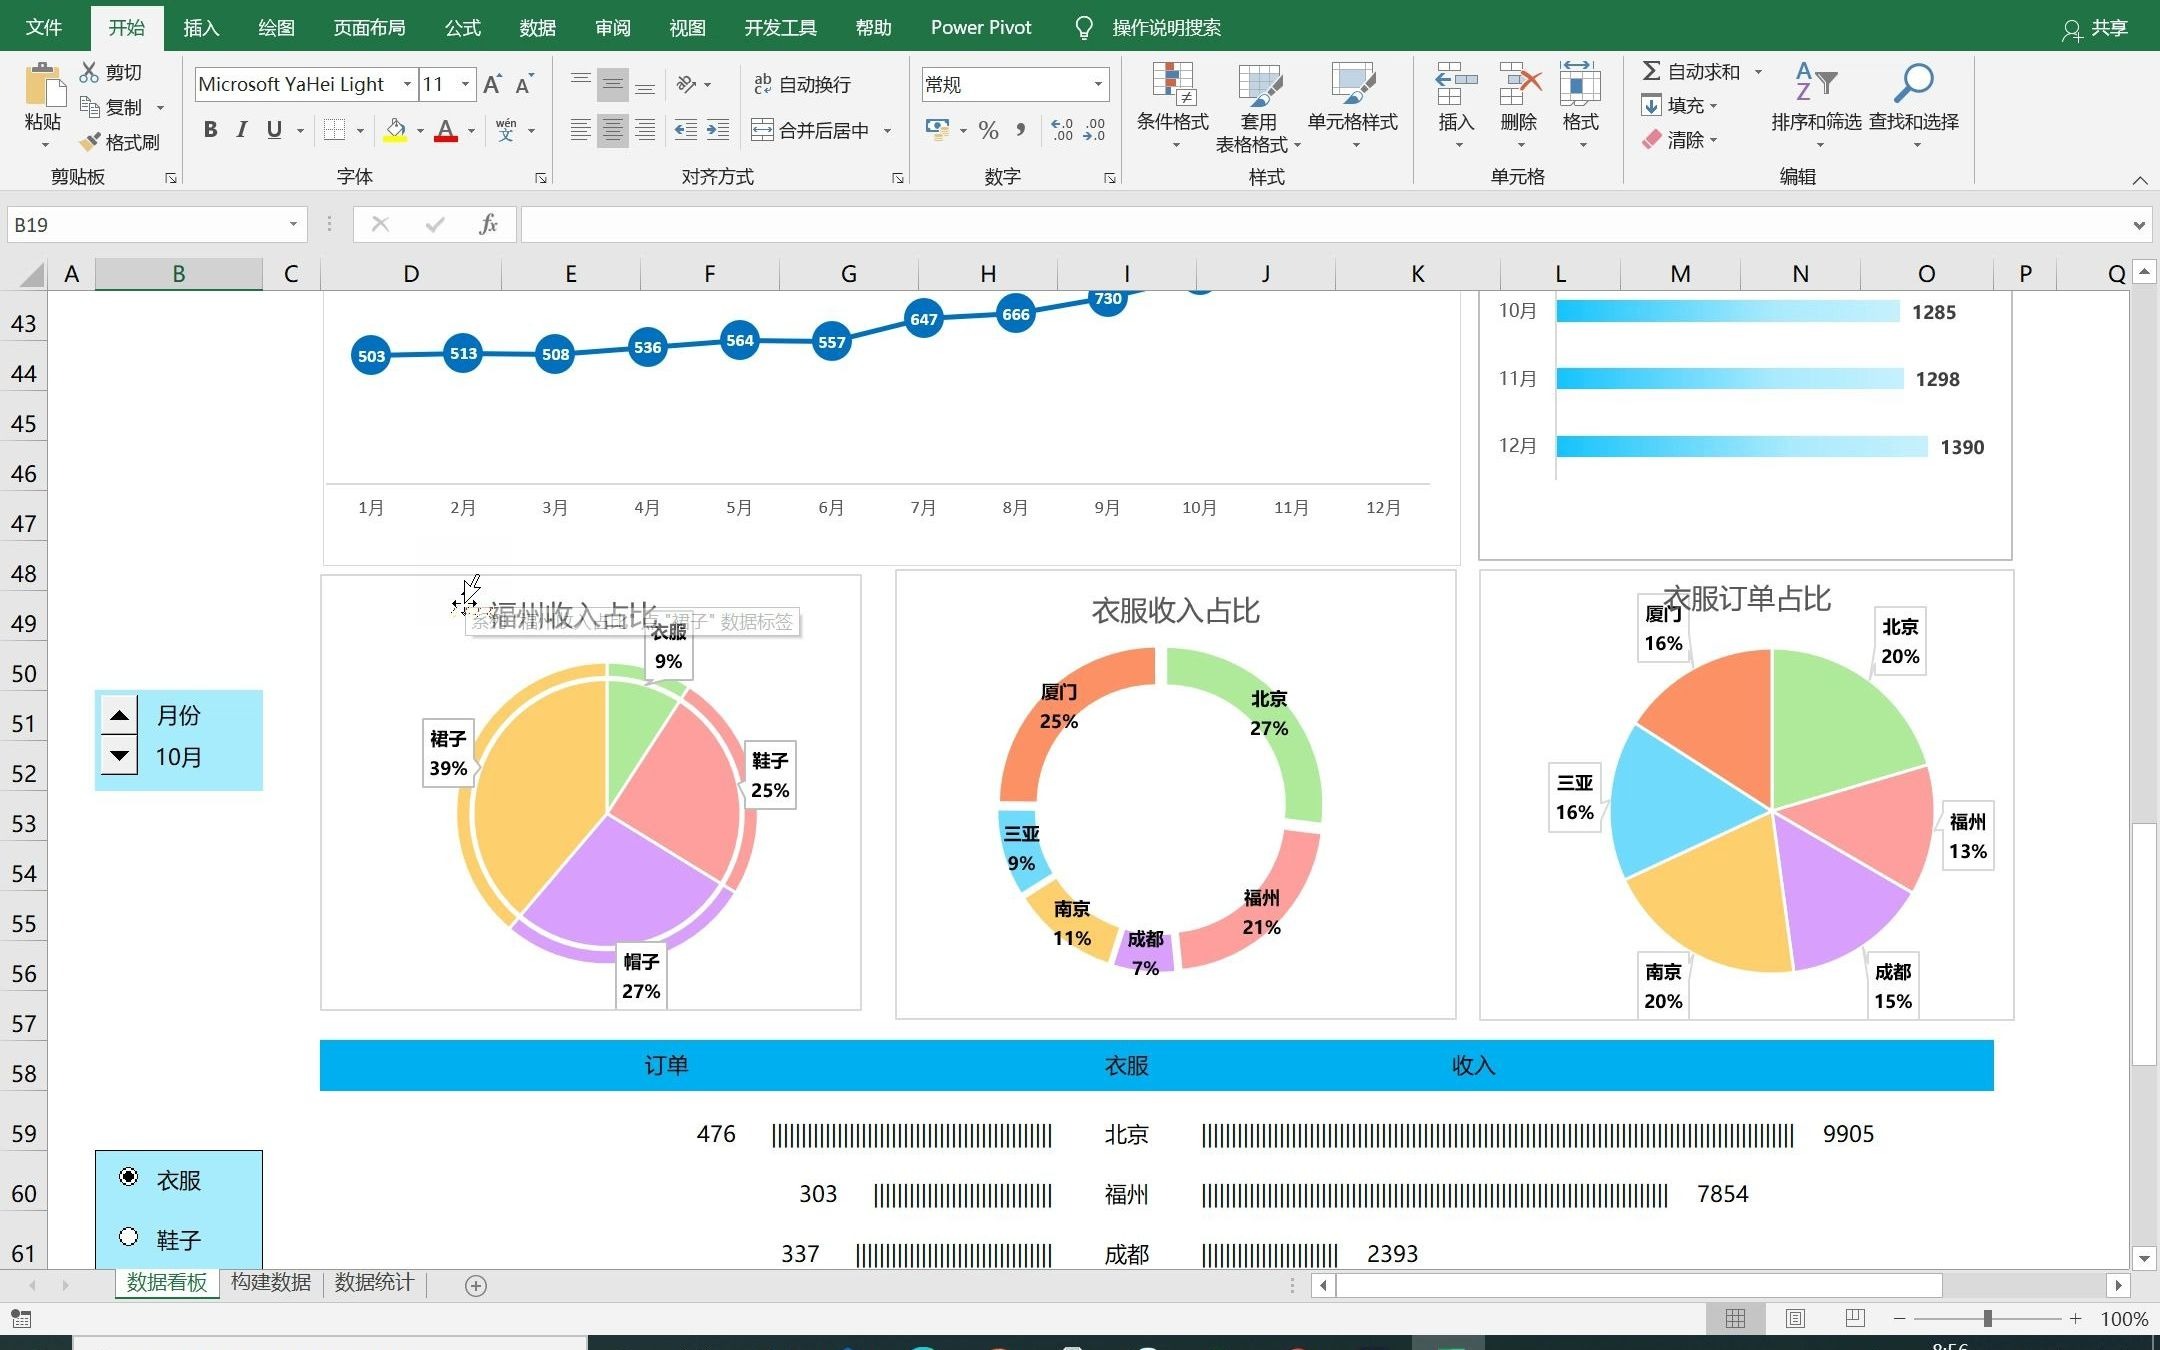Click the top align icon

580,84
